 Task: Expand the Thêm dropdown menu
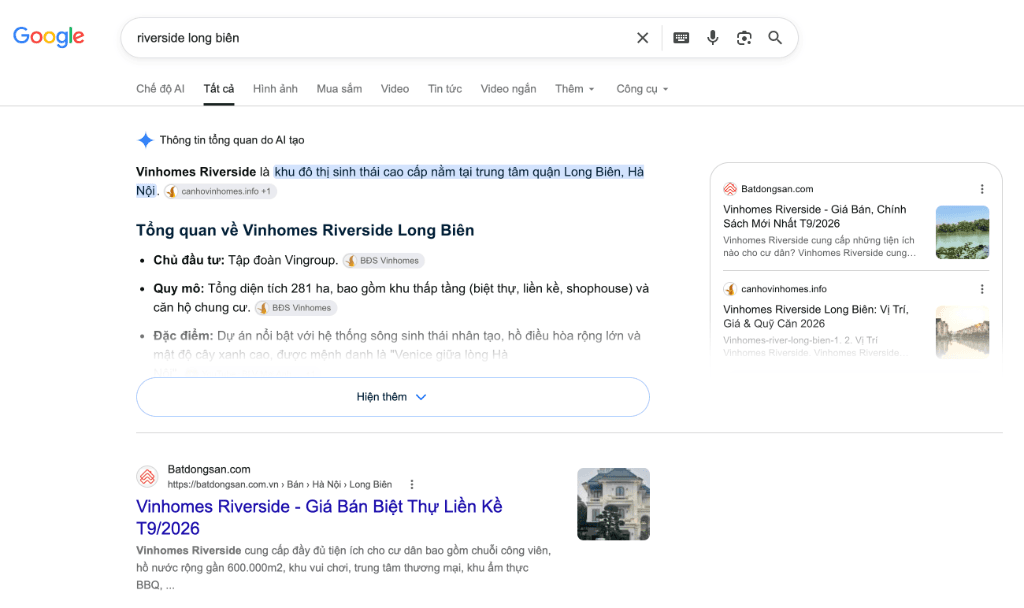click(x=575, y=89)
